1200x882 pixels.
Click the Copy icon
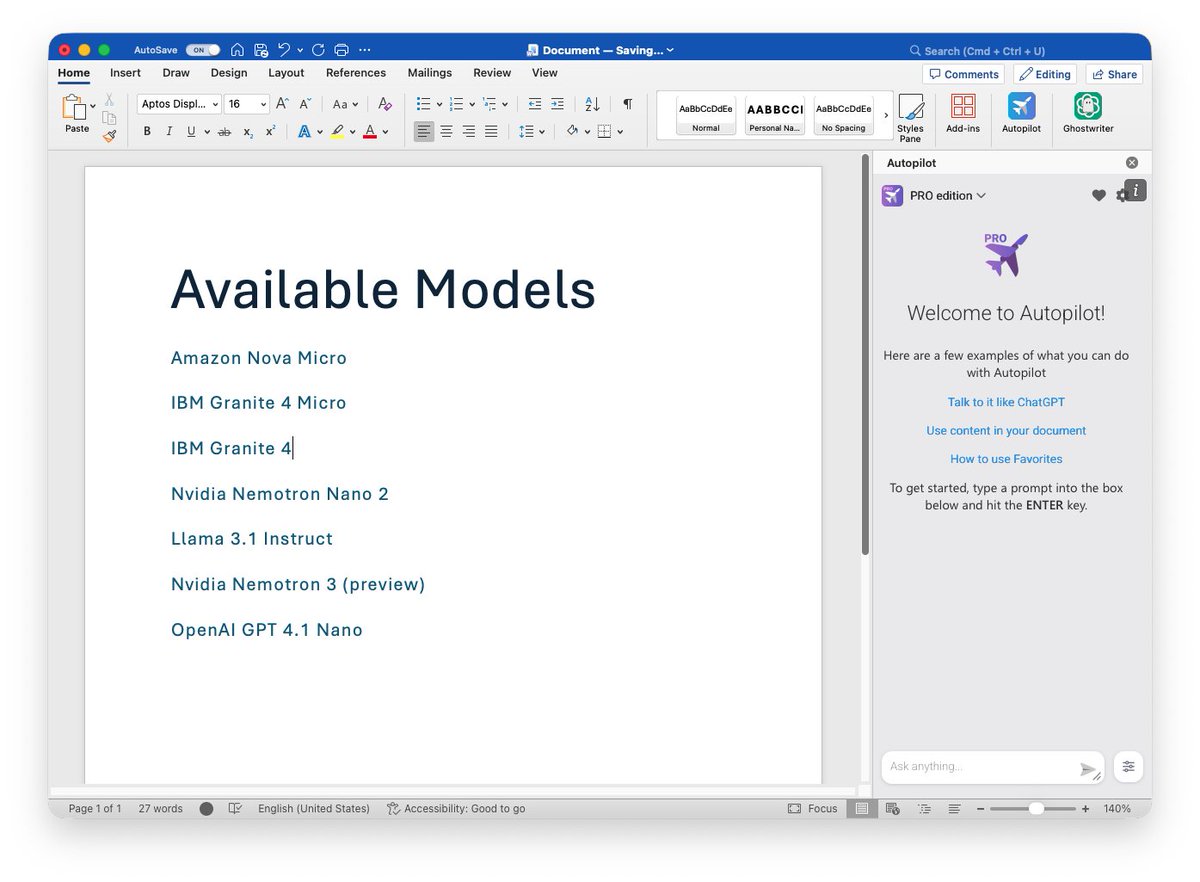[x=109, y=118]
